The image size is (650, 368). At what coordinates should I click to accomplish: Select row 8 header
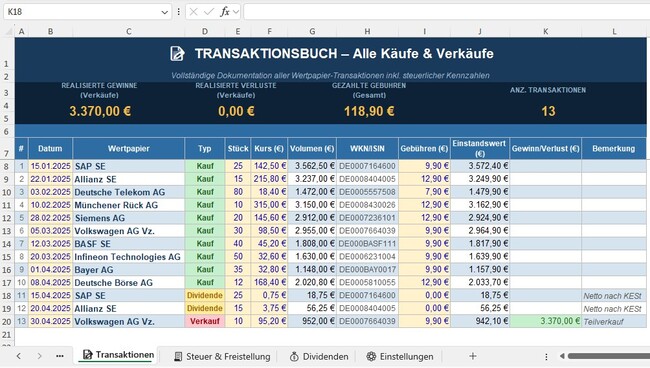coord(7,167)
